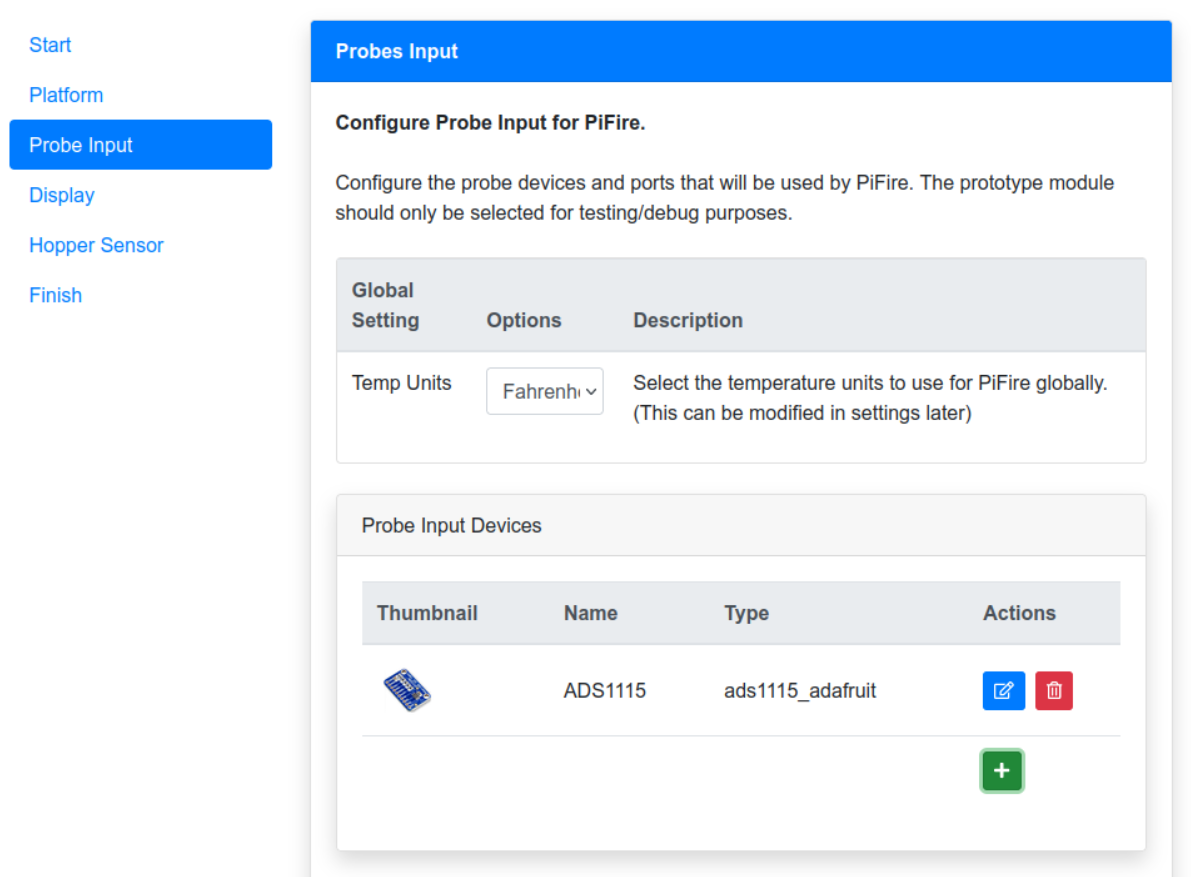Switch to the Display section

click(x=62, y=195)
